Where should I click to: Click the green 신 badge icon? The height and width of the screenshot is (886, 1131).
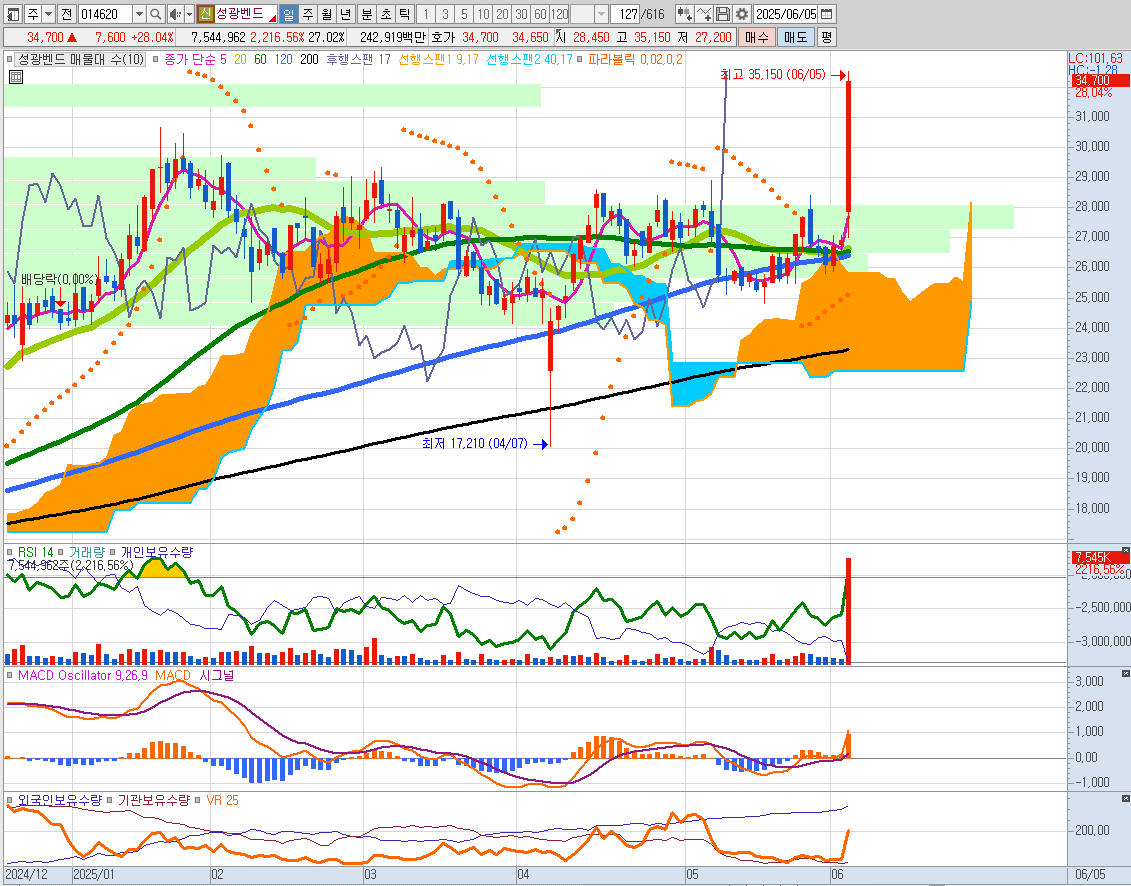205,14
